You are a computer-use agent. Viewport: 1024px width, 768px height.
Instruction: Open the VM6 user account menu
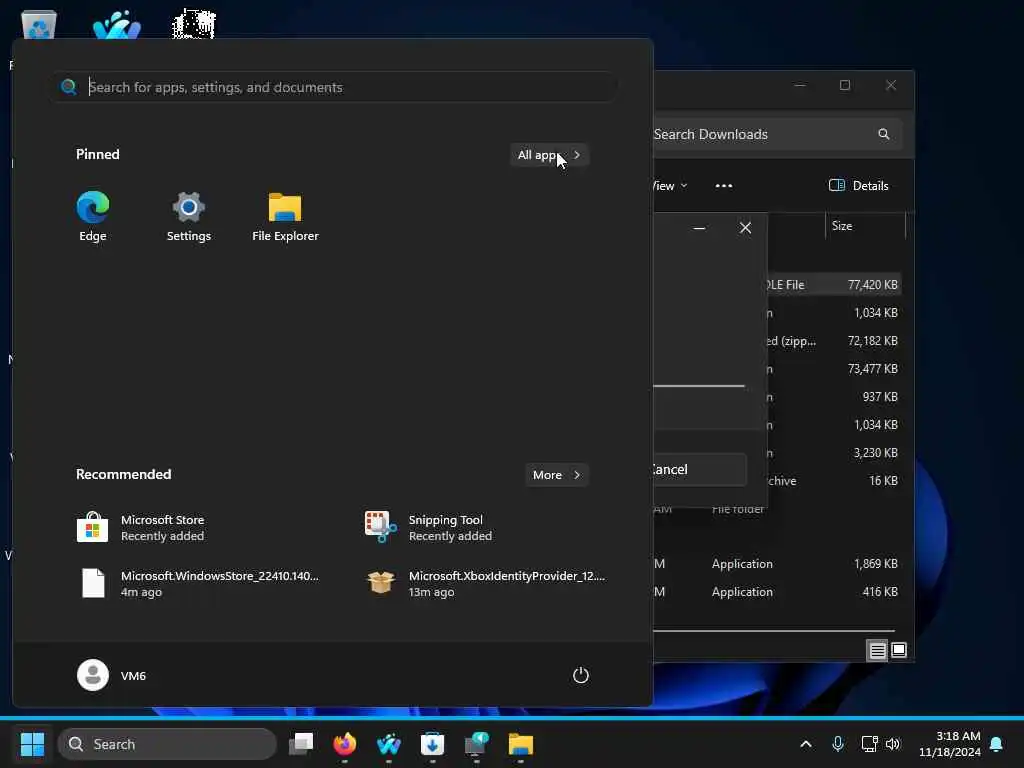[x=112, y=675]
